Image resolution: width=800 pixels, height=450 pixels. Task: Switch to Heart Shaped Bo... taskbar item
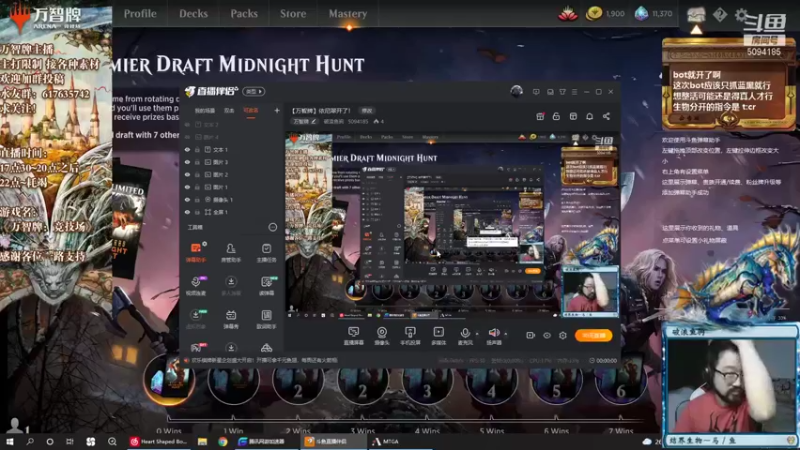point(159,441)
